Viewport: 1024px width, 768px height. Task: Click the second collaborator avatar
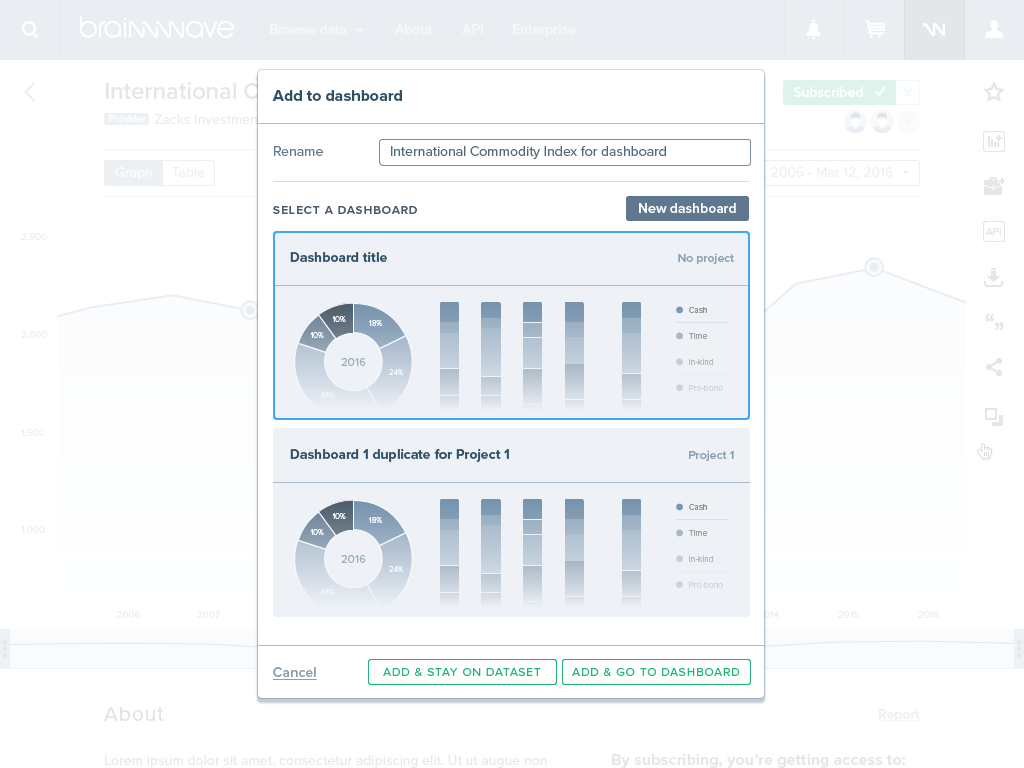click(882, 121)
